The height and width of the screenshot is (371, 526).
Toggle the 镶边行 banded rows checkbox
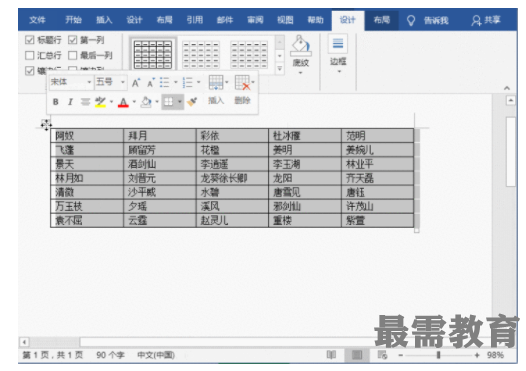(x=30, y=70)
